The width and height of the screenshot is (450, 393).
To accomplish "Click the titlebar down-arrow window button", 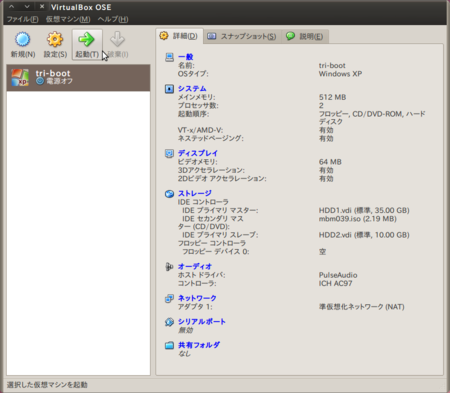I will coord(27,7).
